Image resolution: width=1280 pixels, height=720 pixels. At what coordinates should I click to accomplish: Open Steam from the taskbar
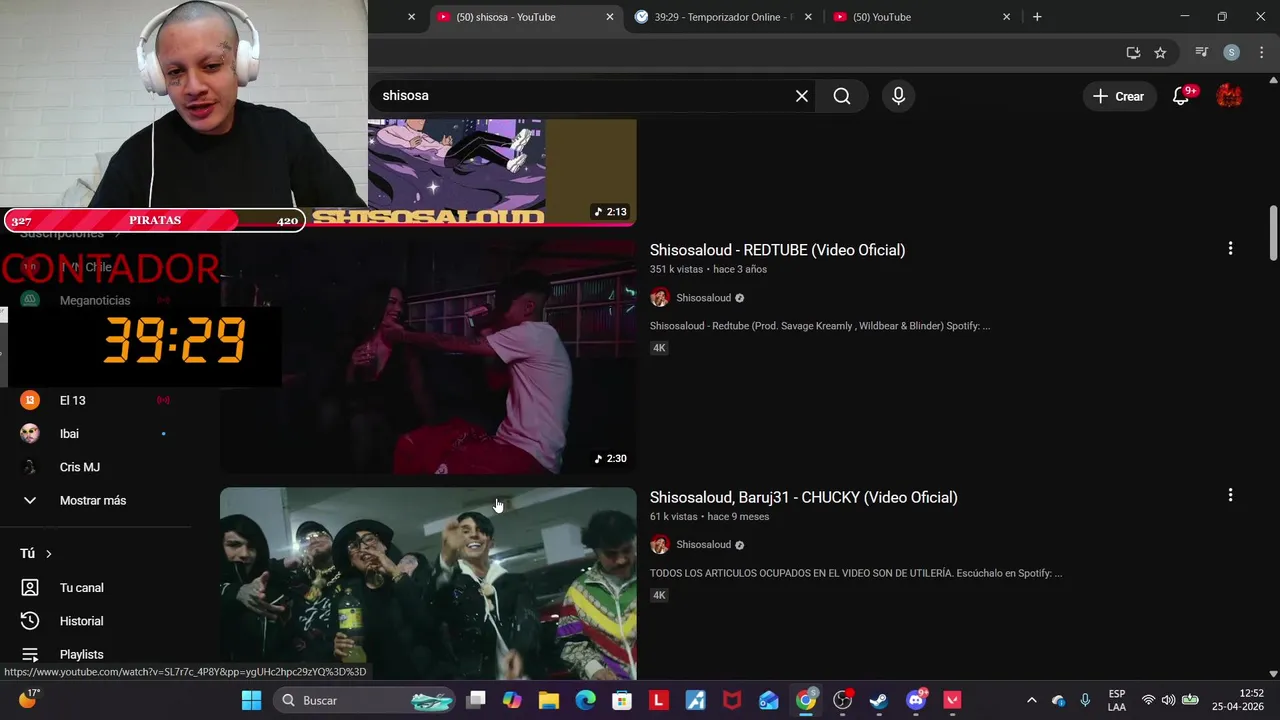coord(879,700)
